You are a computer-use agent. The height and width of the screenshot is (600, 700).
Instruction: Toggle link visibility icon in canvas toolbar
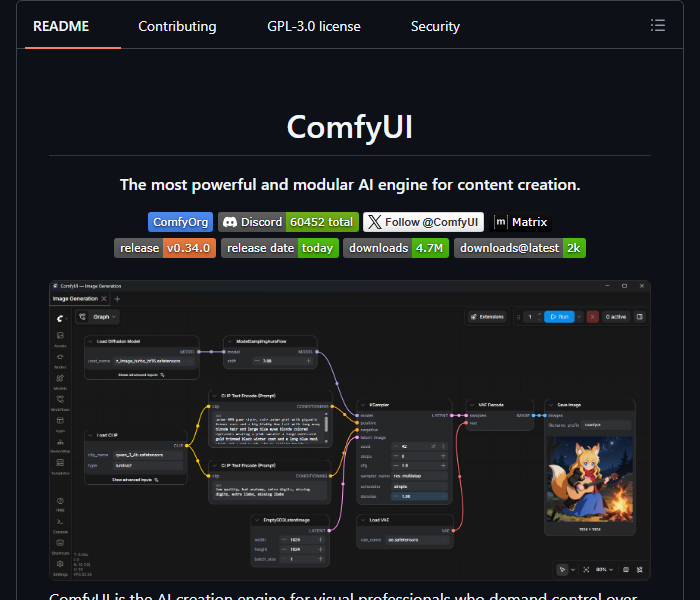[640, 570]
